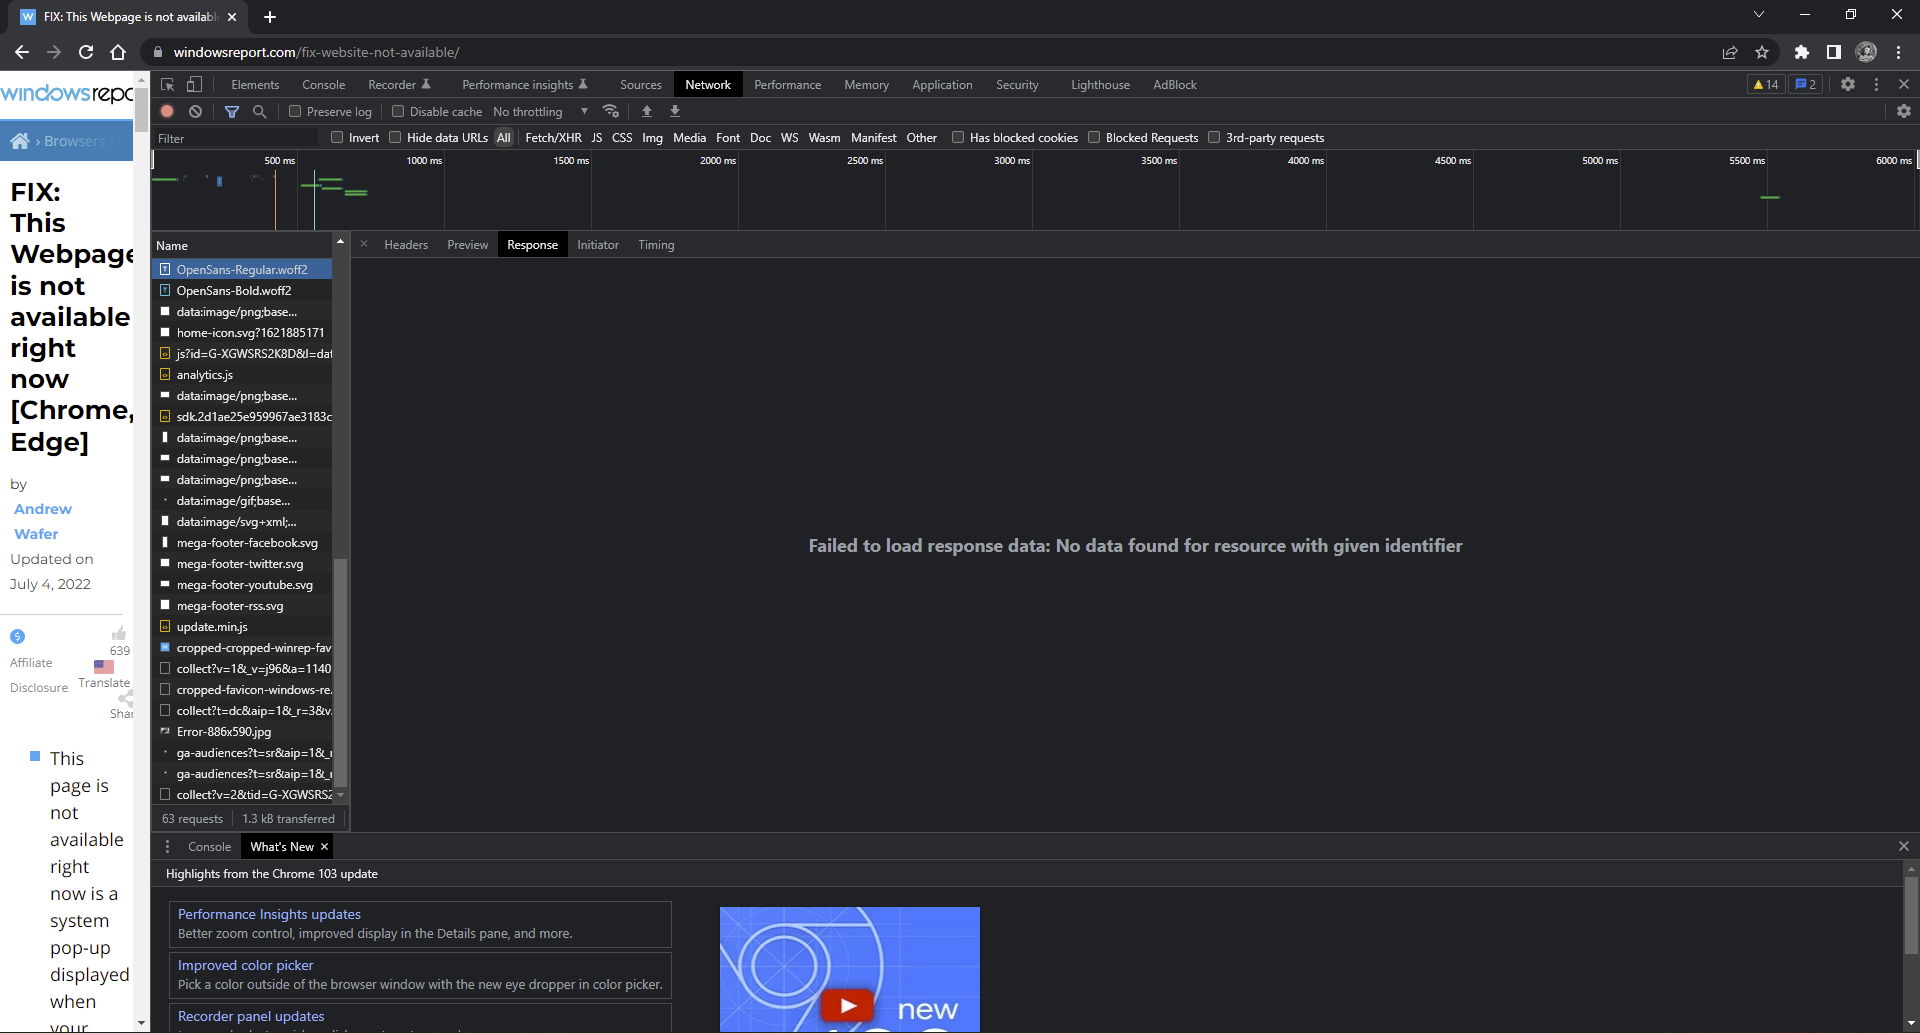Open the tab search chevron dropdown
This screenshot has width=1920, height=1033.
click(x=1759, y=15)
